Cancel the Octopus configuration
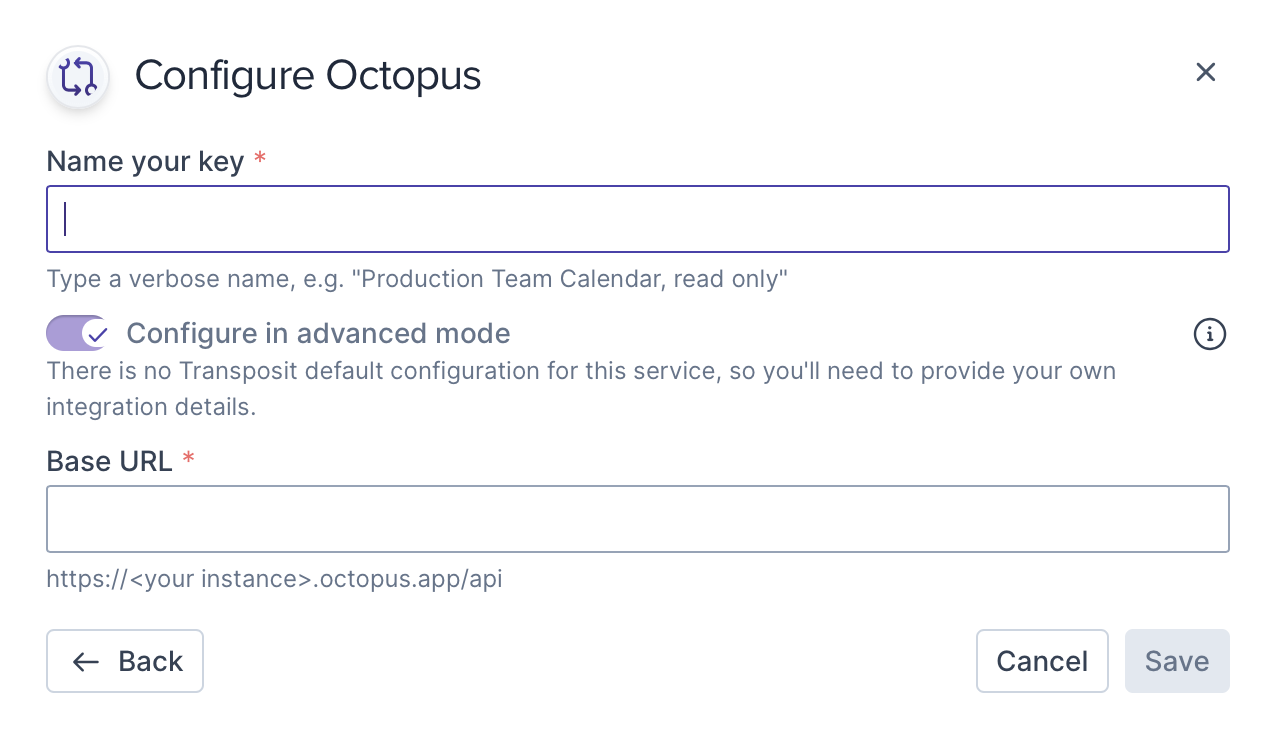Viewport: 1276px width, 736px height. tap(1042, 661)
